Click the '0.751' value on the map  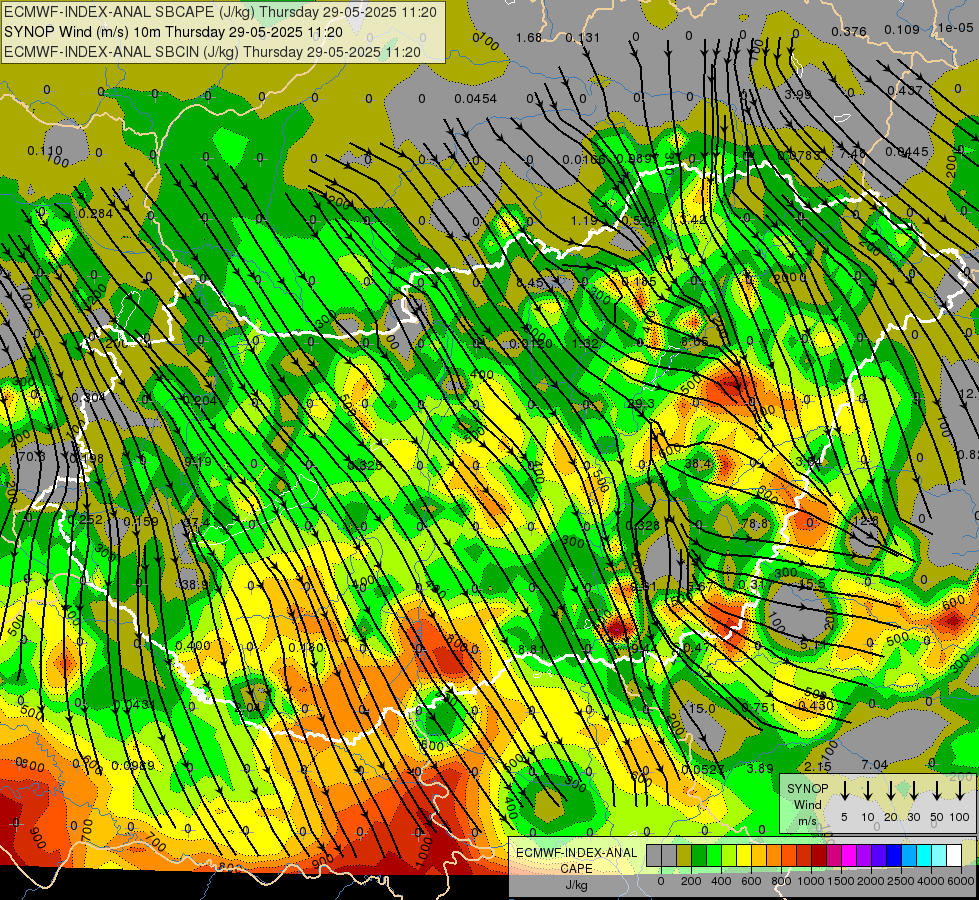(x=759, y=707)
